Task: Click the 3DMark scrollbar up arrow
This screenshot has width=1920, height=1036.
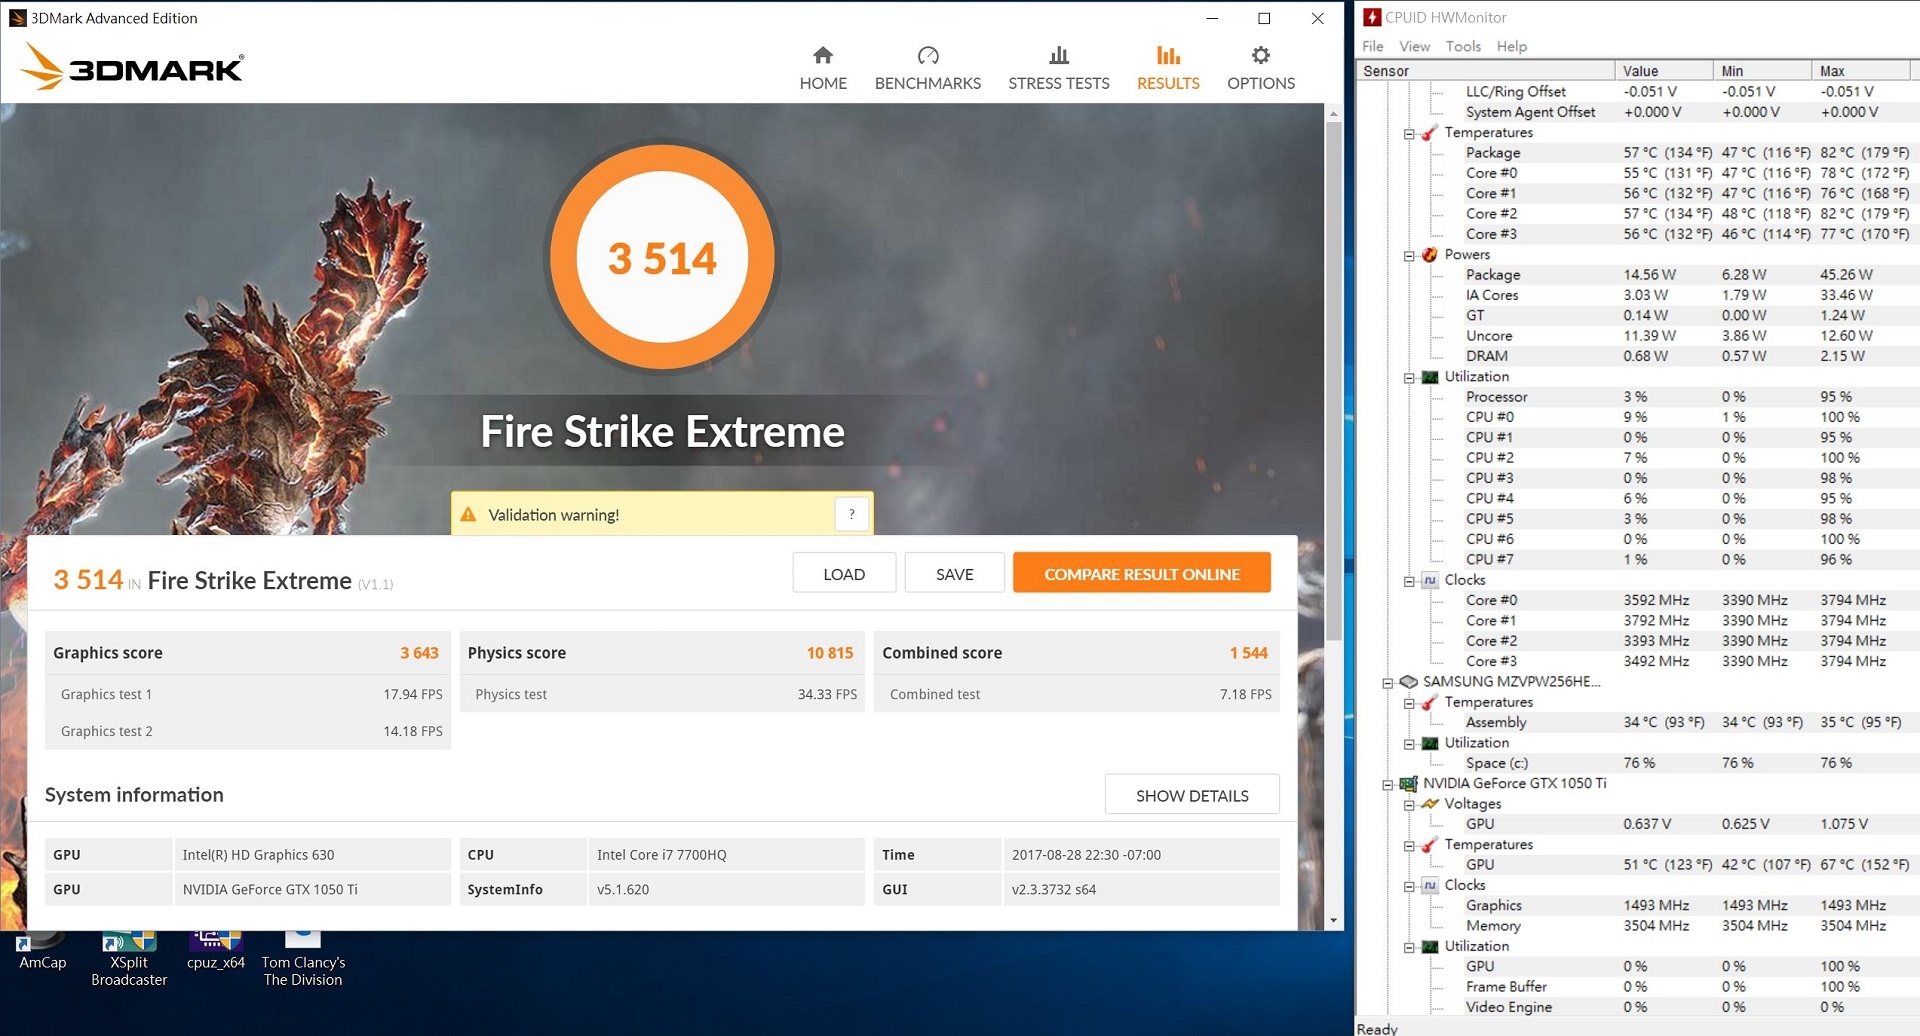Action: coord(1334,114)
